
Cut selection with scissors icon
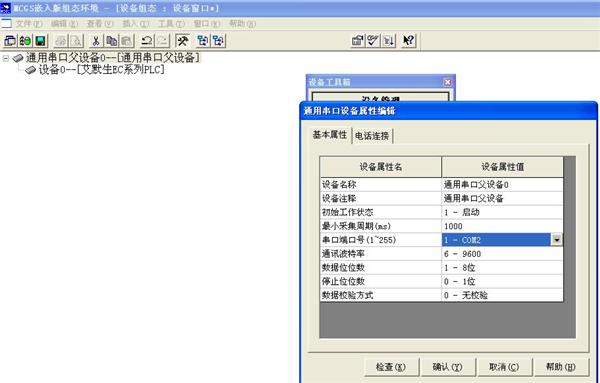tap(96, 41)
